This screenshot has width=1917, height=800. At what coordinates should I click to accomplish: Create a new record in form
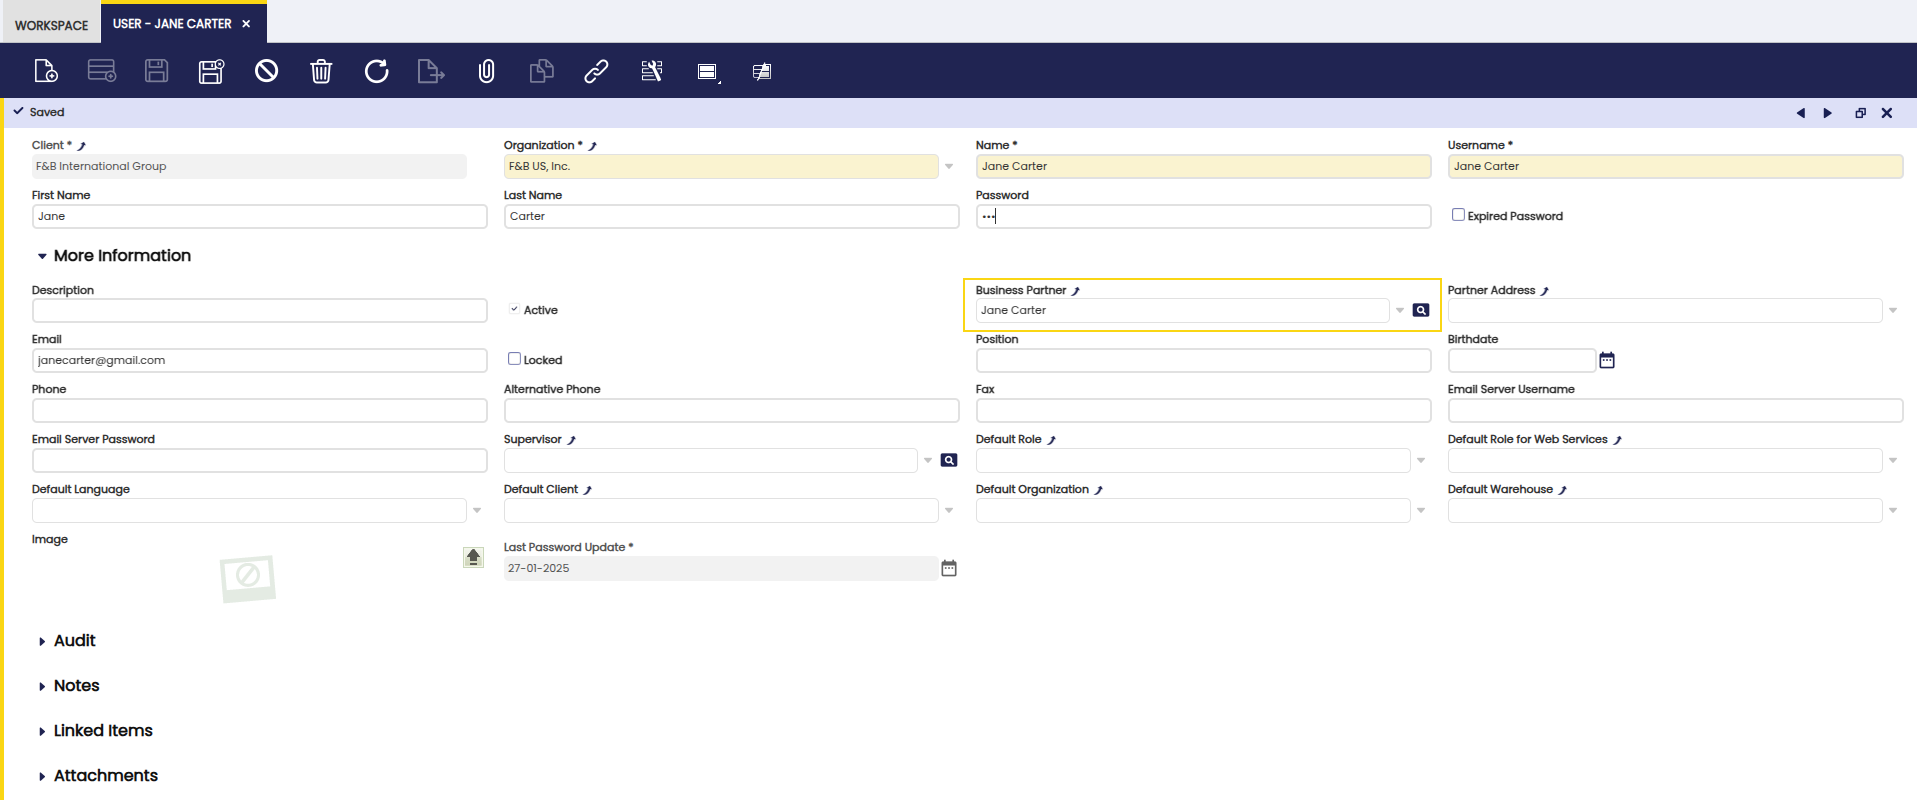[x=46, y=71]
